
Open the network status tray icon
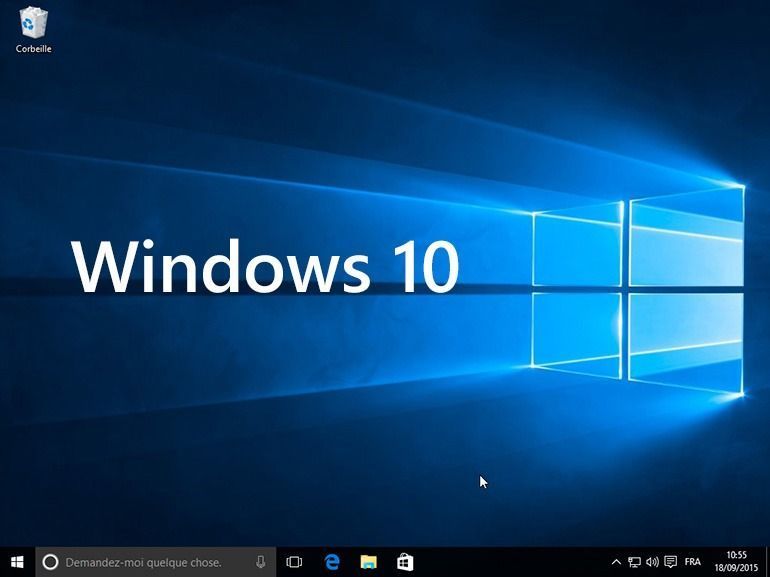click(634, 562)
